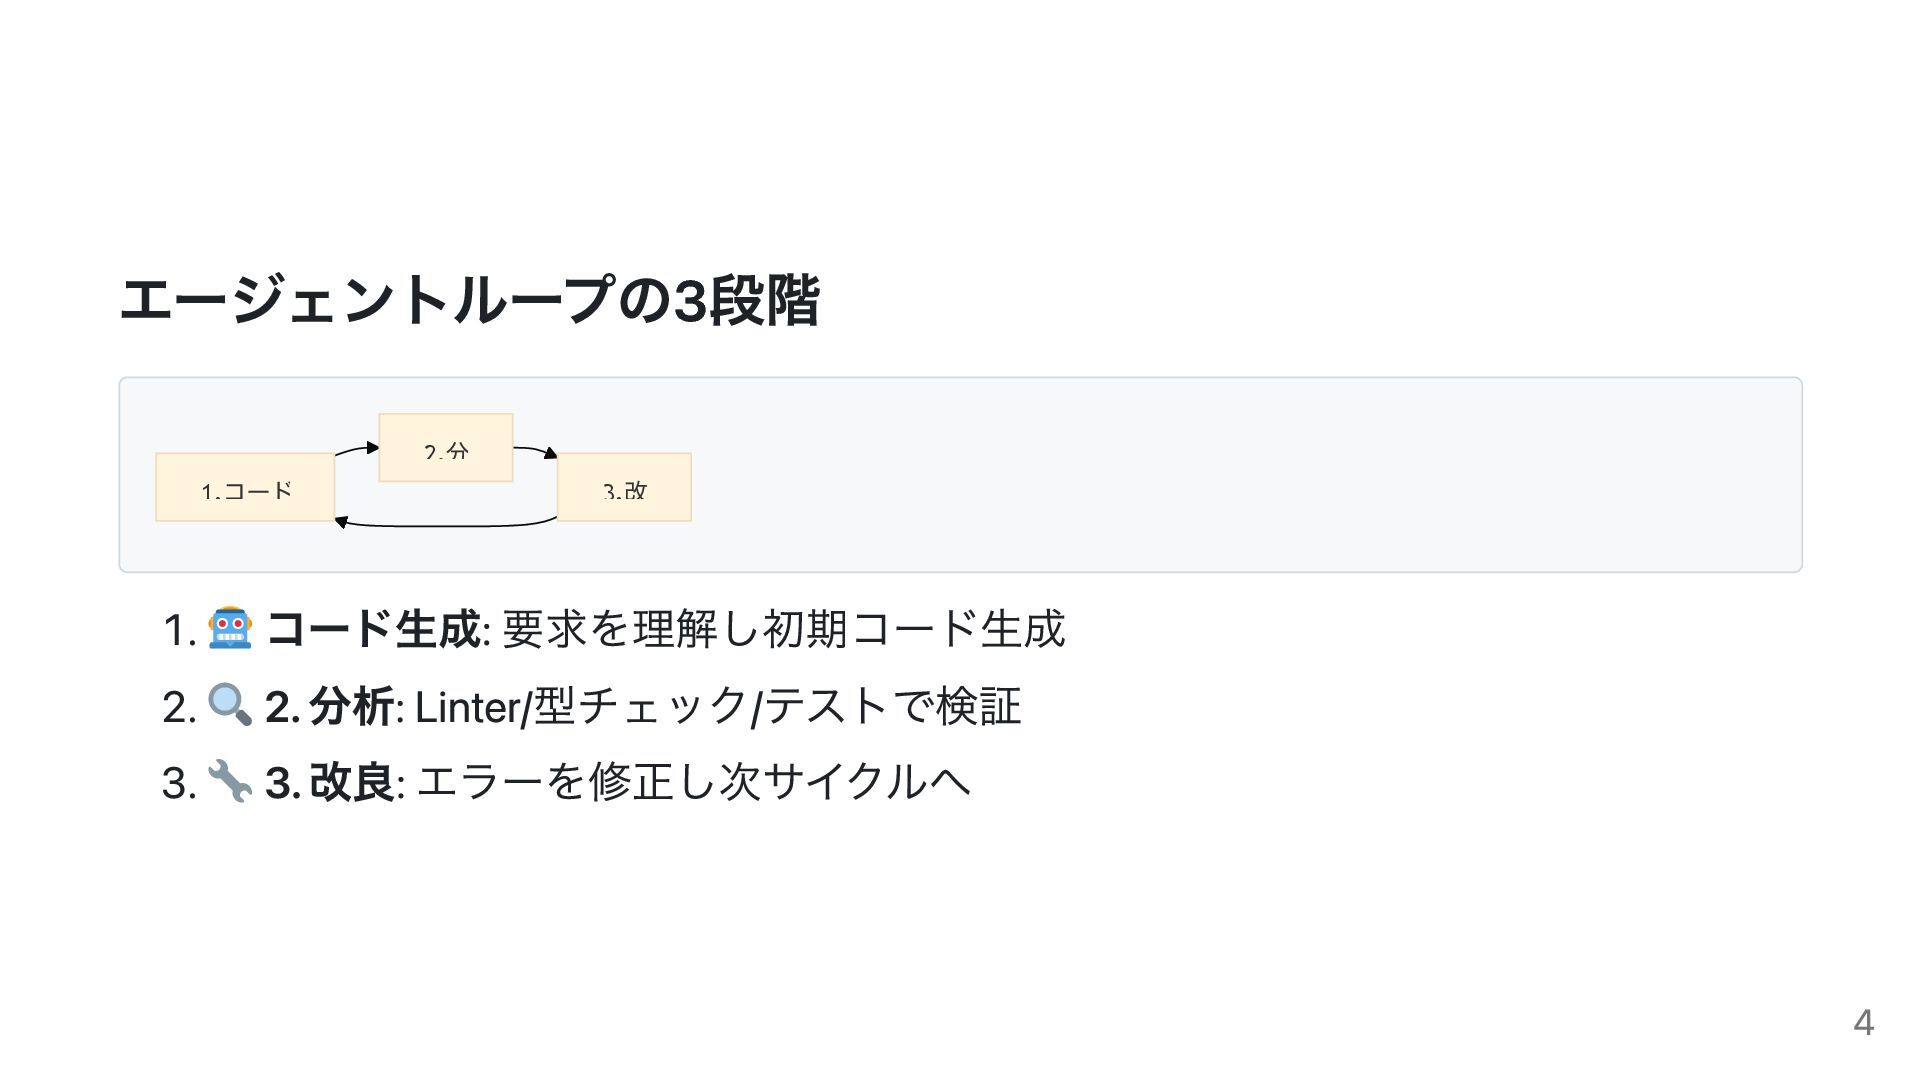
Task: Select the 1.コード diagram node
Action: point(245,487)
